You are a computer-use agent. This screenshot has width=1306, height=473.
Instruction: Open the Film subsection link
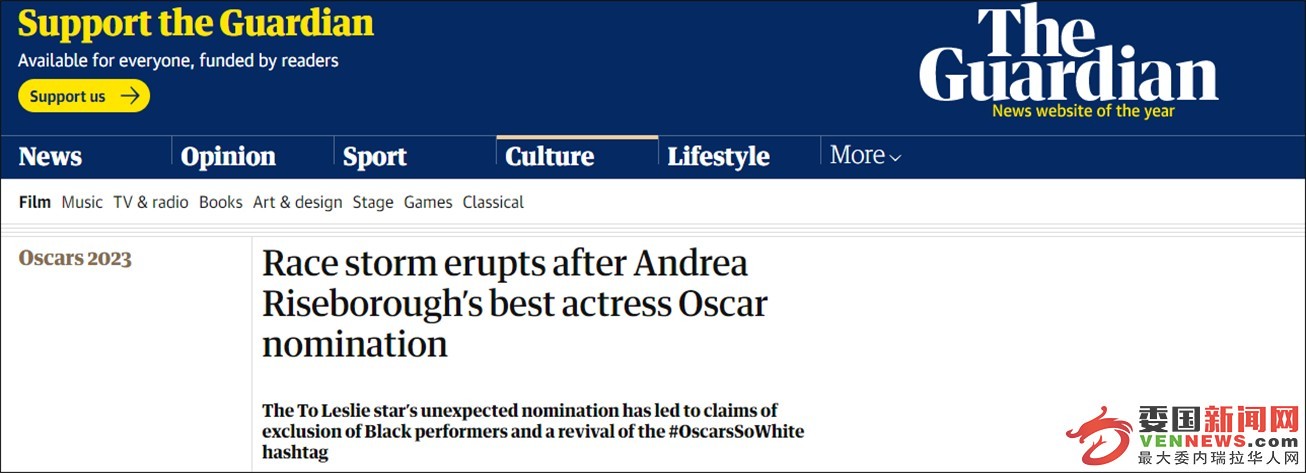point(35,202)
